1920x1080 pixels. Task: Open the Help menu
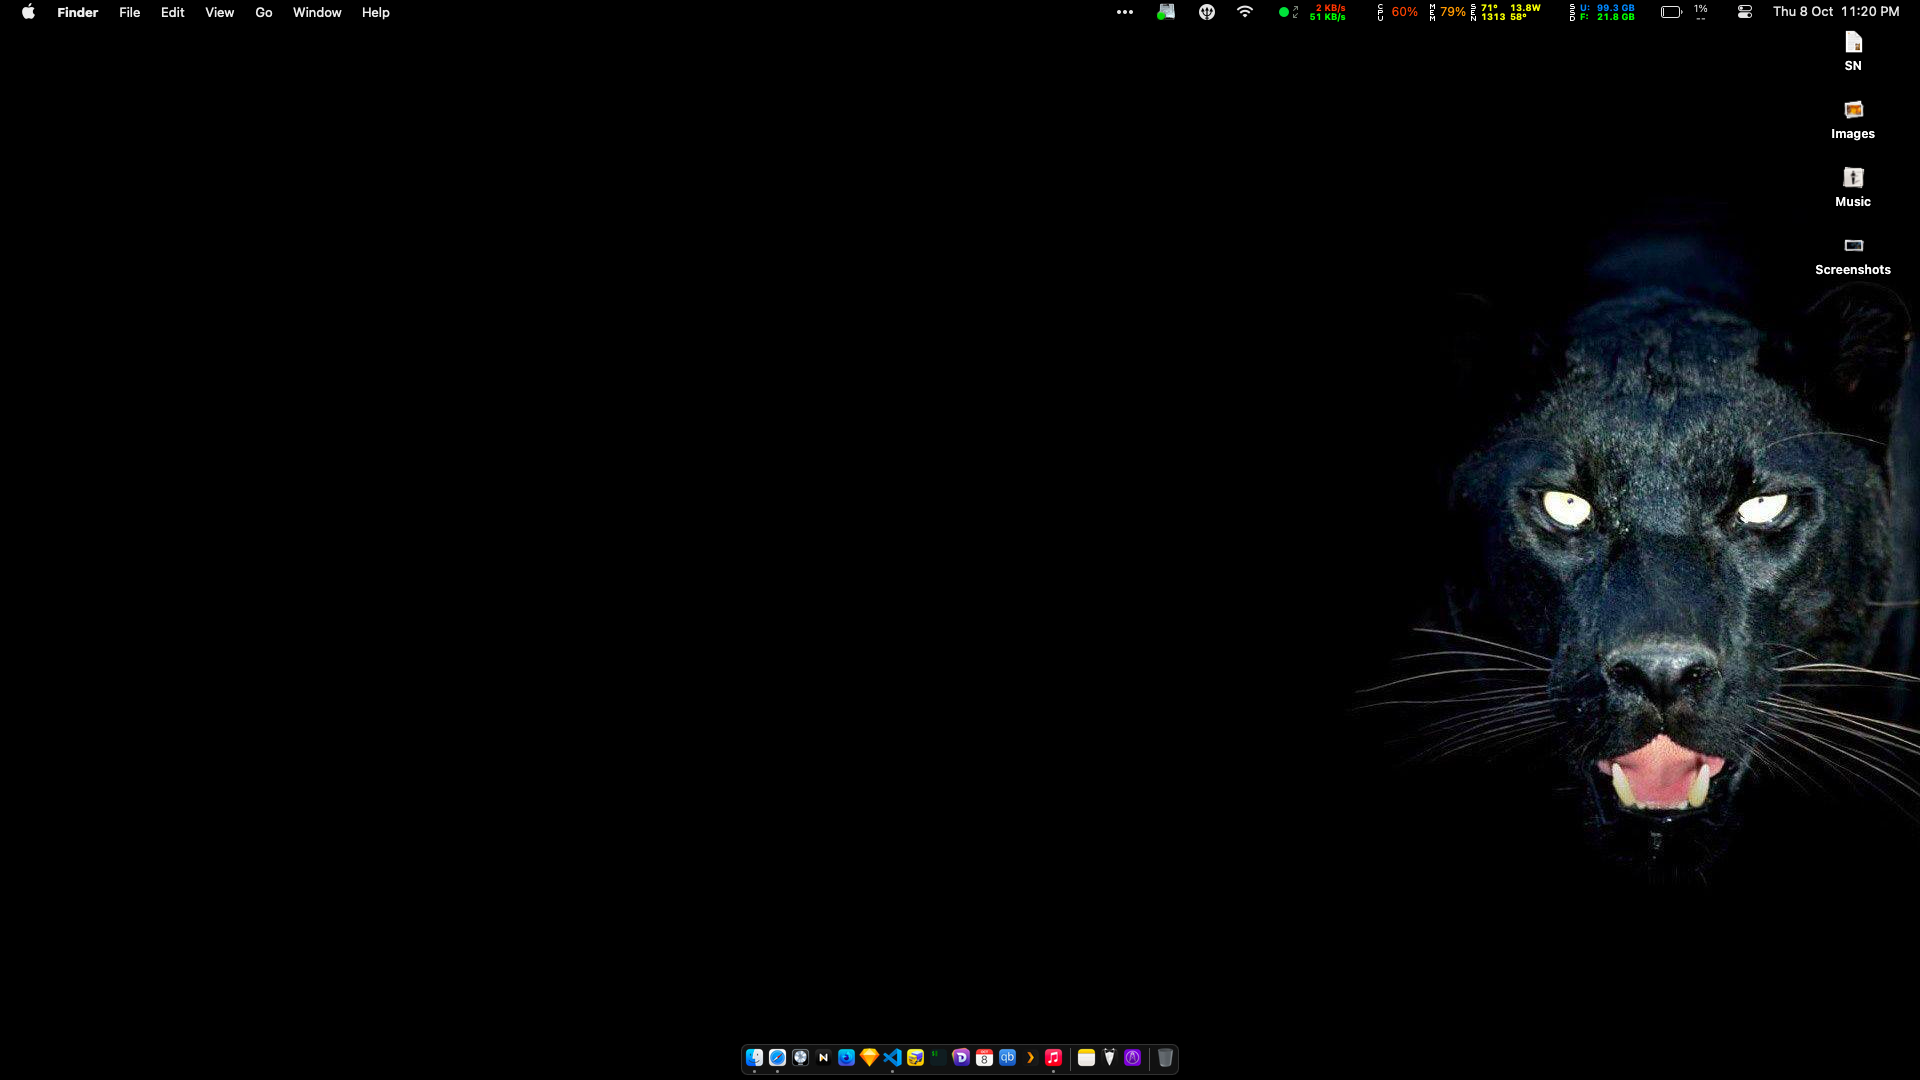pyautogui.click(x=375, y=12)
